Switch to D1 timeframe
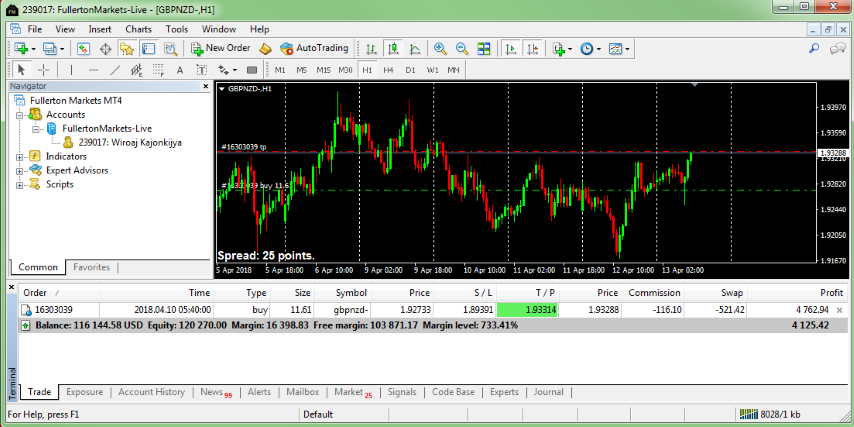 [x=410, y=70]
